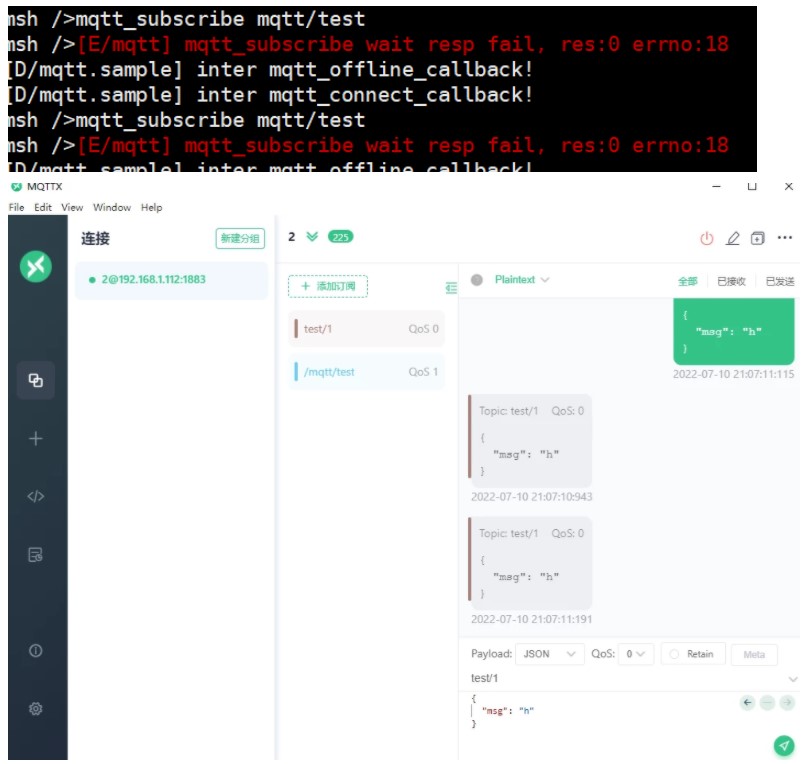Click the 新建分组 button
812x764 pixels.
pyautogui.click(x=240, y=238)
